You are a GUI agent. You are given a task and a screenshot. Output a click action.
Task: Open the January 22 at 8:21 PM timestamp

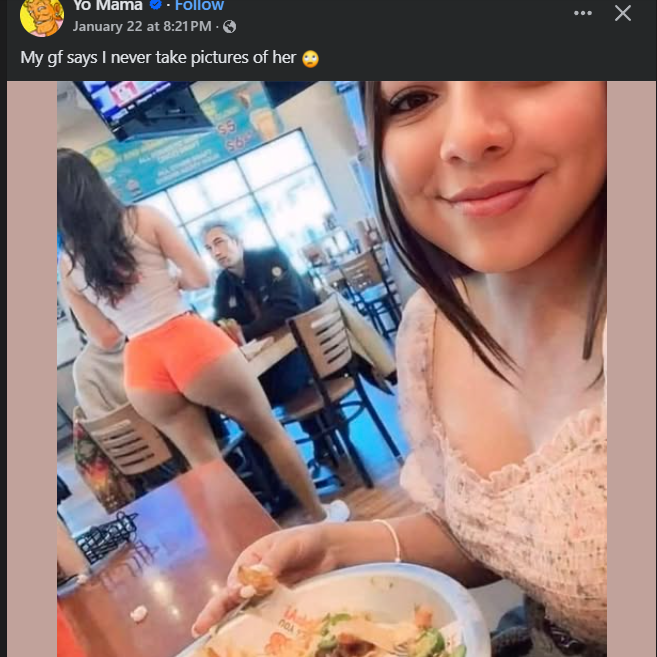(x=142, y=26)
